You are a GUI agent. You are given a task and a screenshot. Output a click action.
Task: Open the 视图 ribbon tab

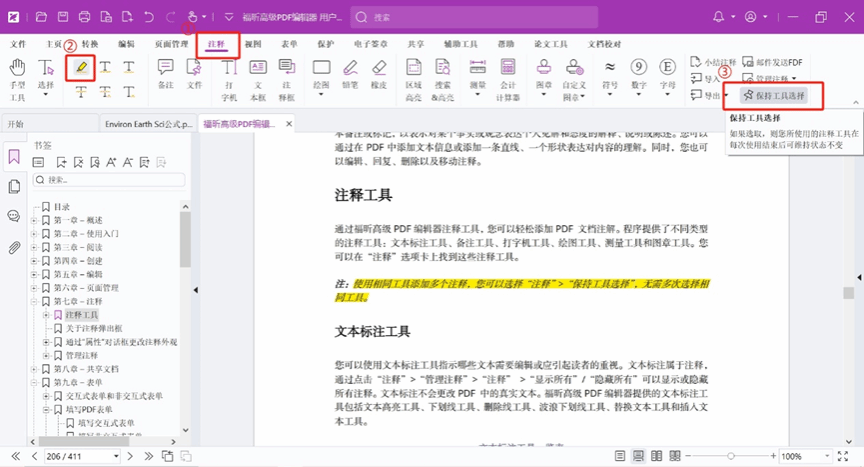coord(253,44)
